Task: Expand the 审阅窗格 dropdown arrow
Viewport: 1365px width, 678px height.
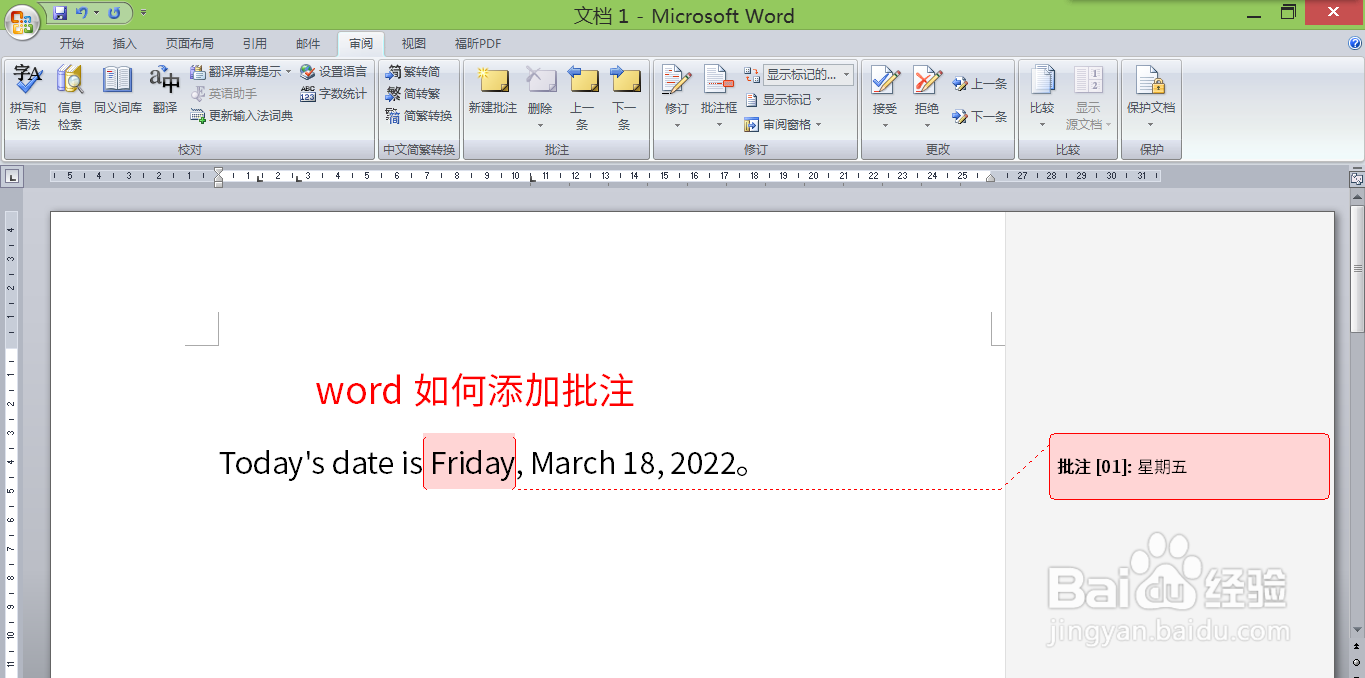Action: point(819,125)
